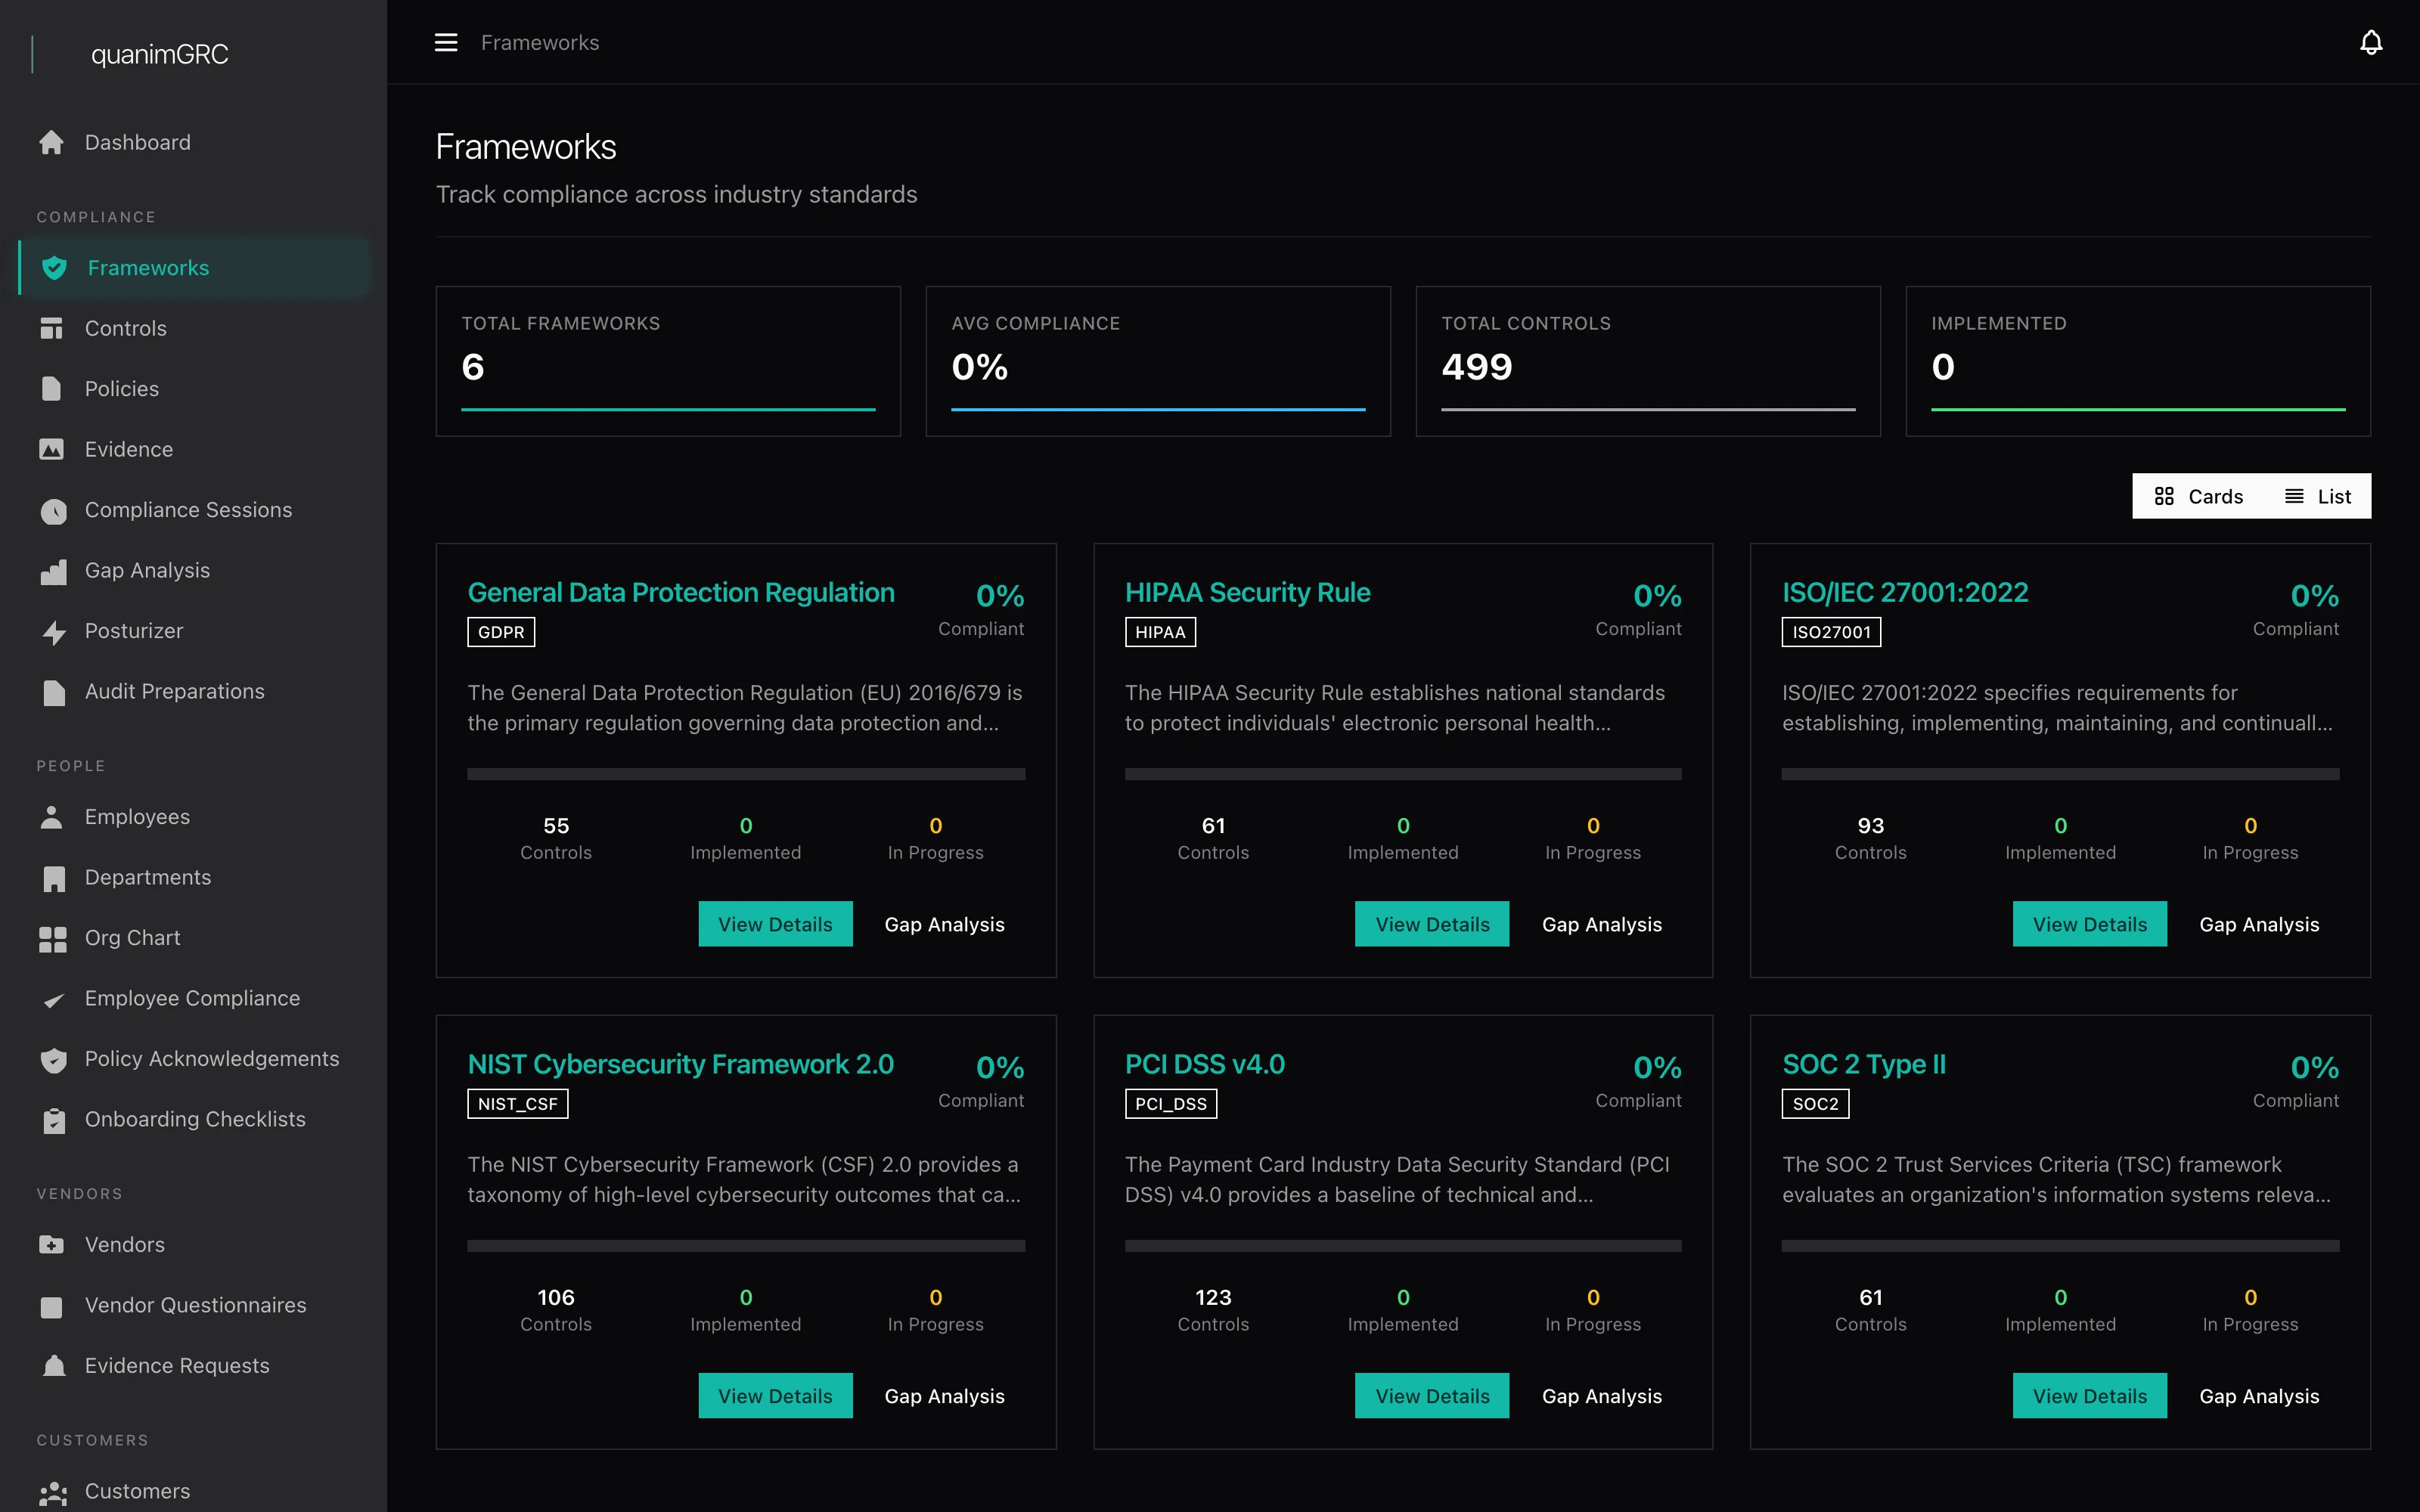Image resolution: width=2420 pixels, height=1512 pixels.
Task: Click the Evidence image icon
Action: [52, 449]
